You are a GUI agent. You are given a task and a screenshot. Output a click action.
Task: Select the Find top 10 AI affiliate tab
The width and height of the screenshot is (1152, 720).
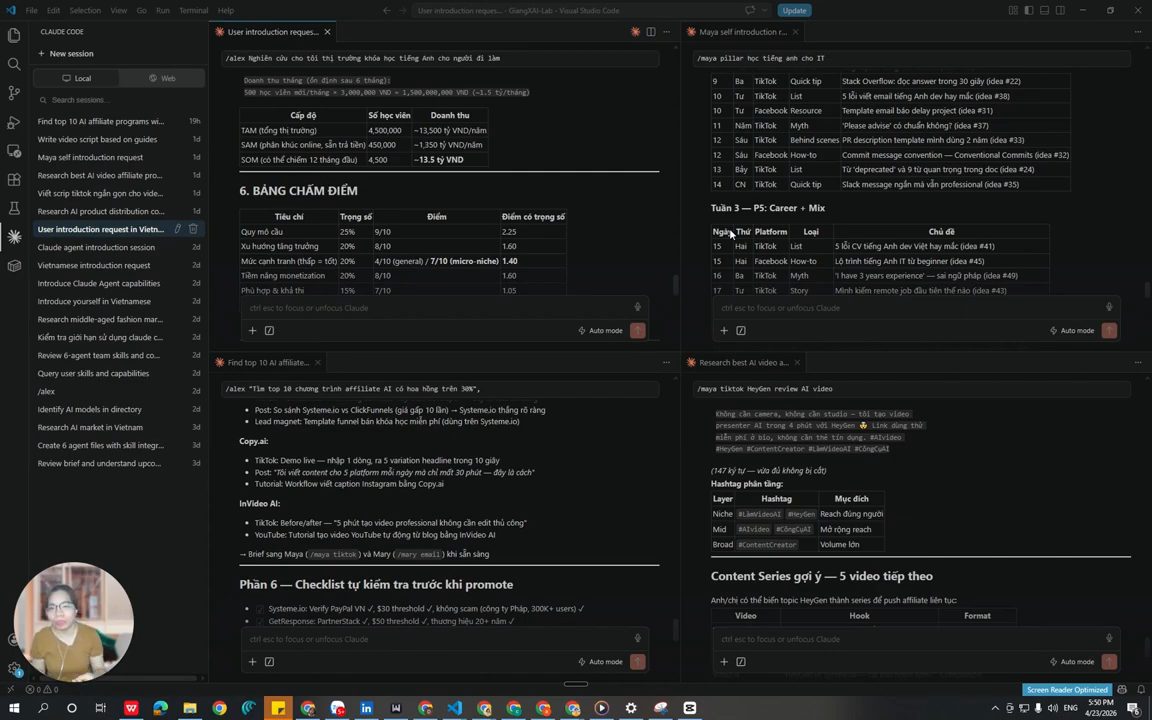268,362
